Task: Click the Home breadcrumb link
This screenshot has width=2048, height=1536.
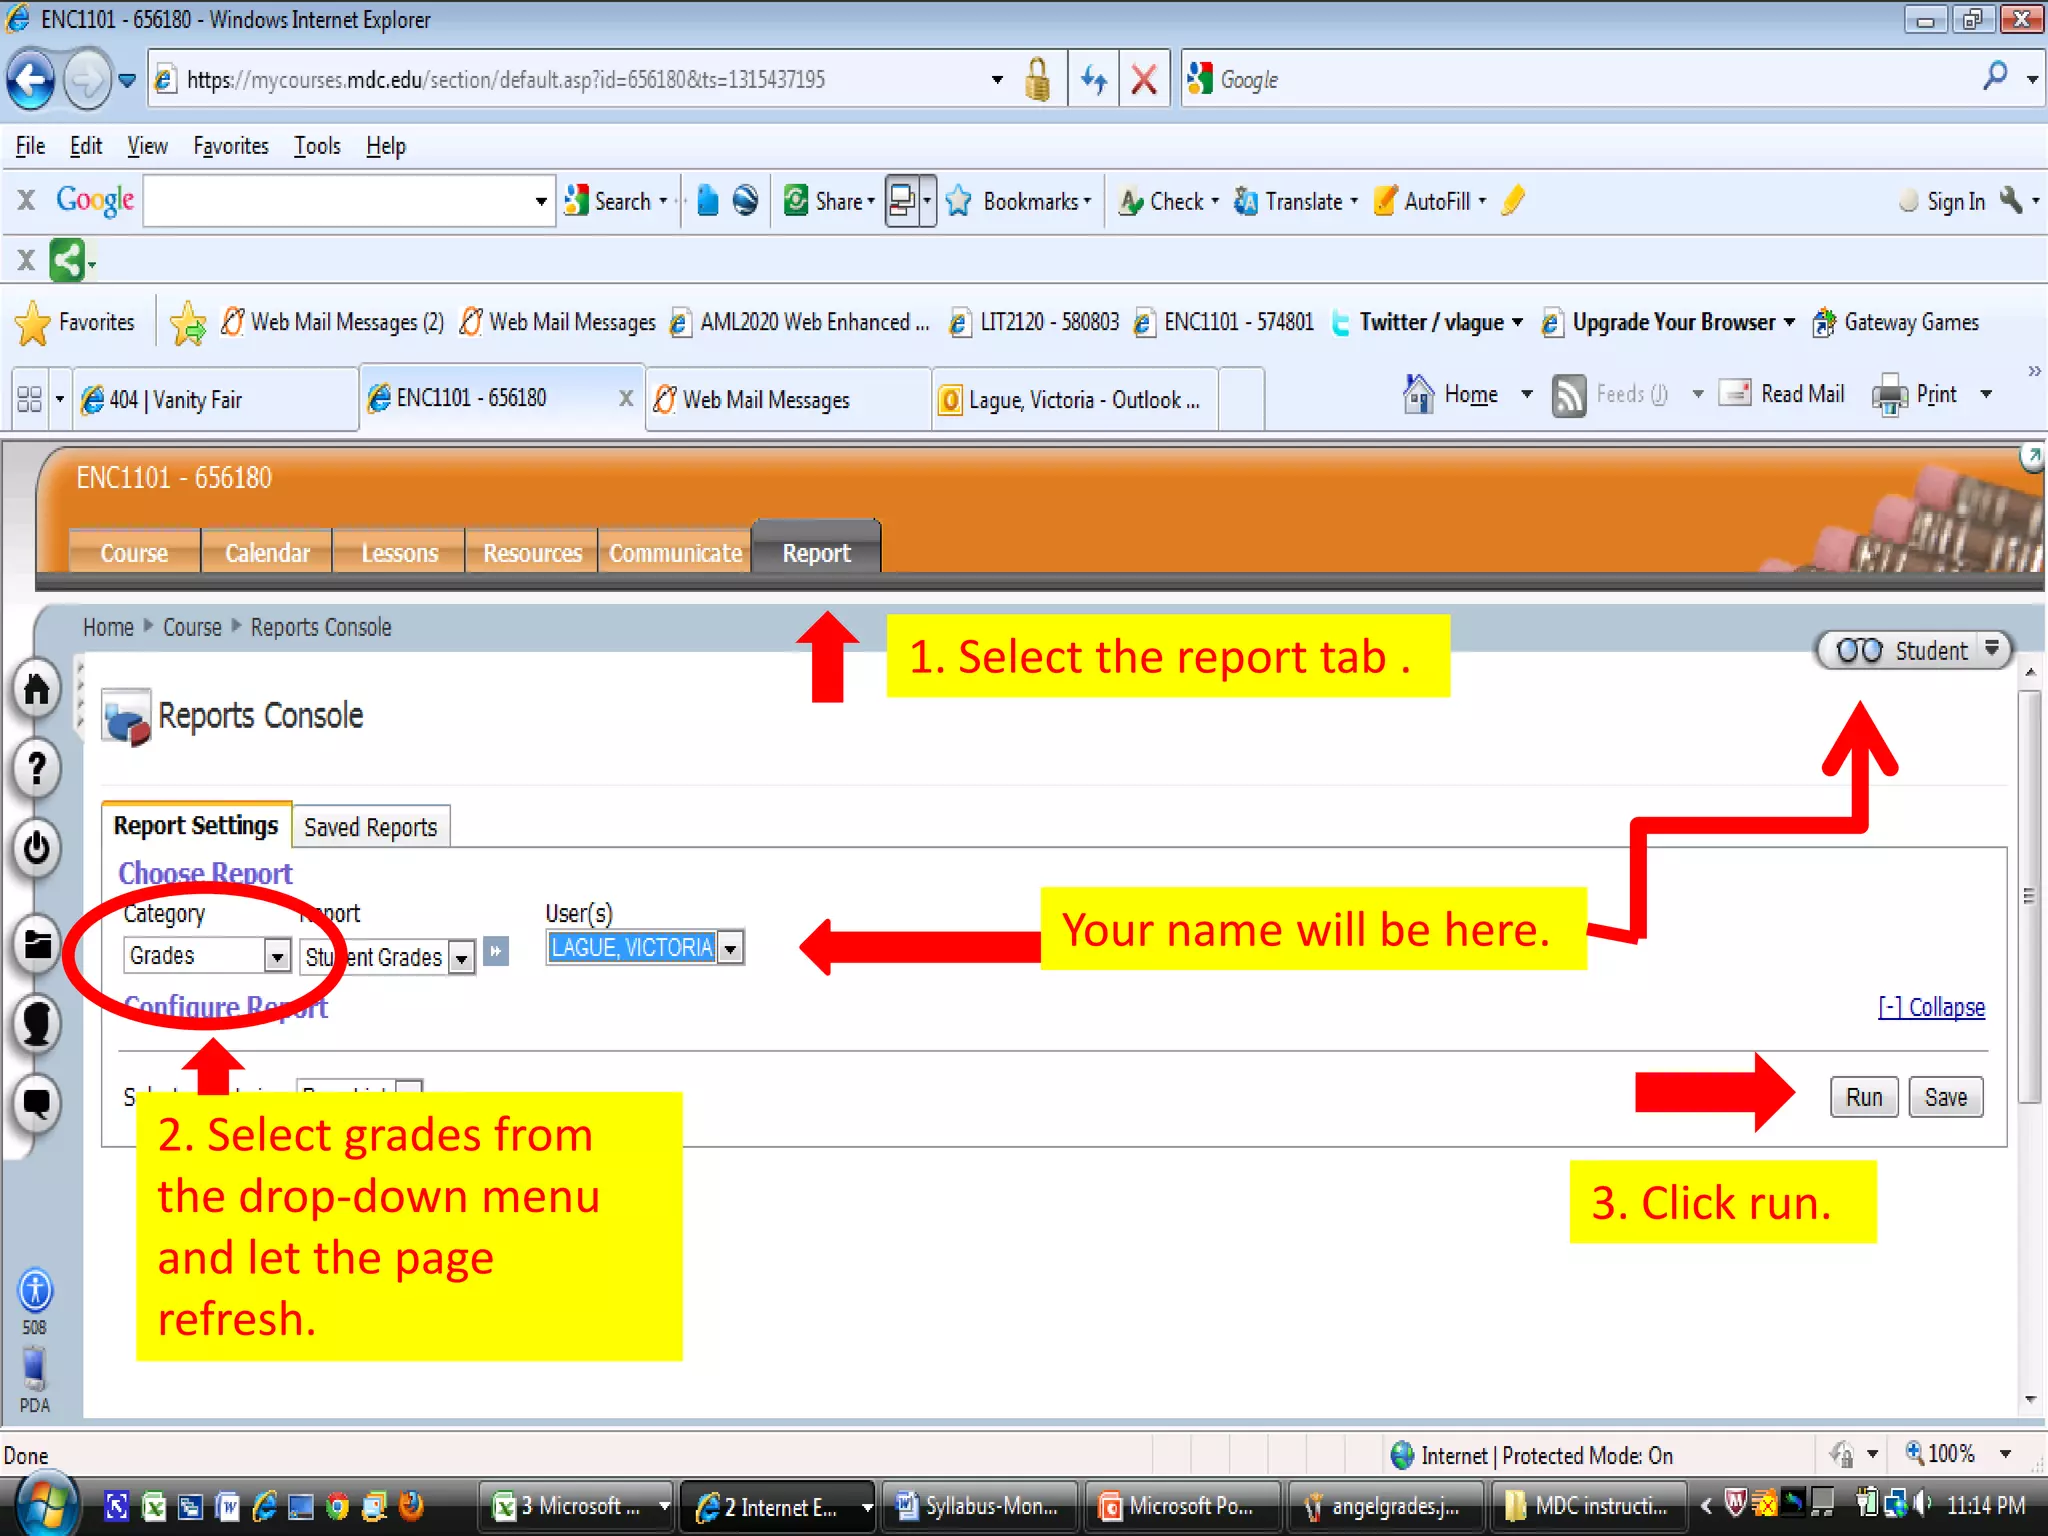Action: click(108, 627)
